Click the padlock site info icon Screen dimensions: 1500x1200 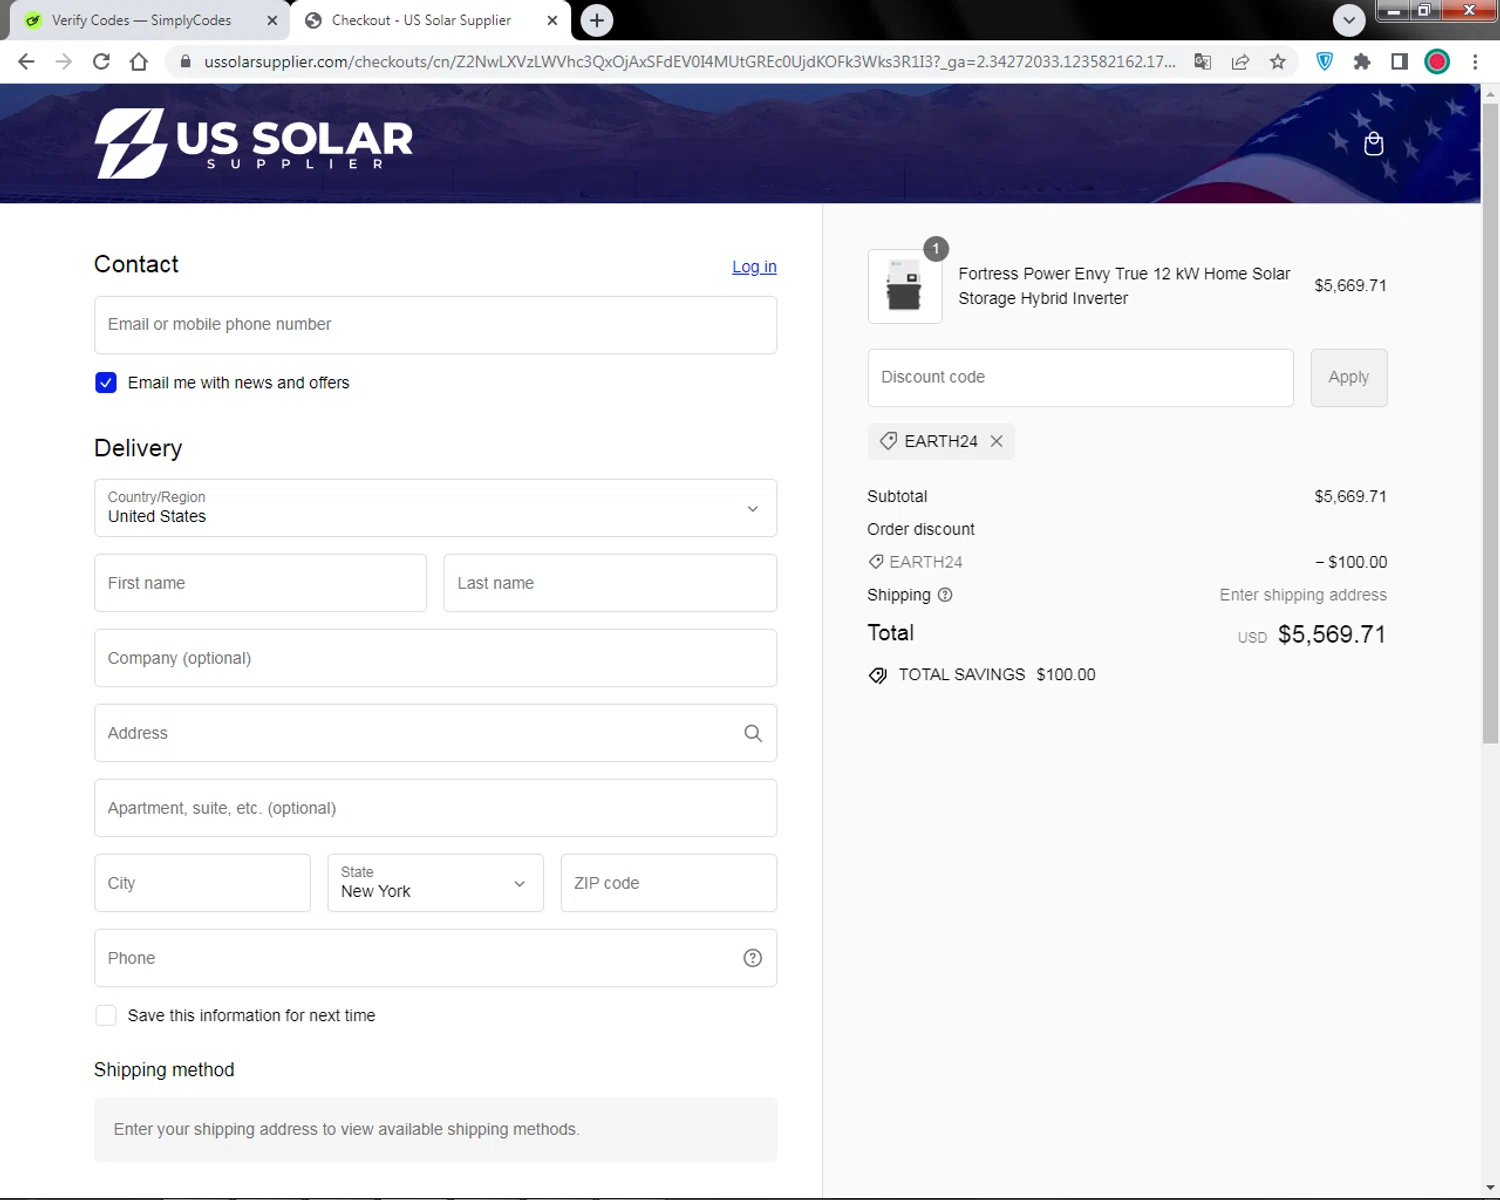point(185,62)
